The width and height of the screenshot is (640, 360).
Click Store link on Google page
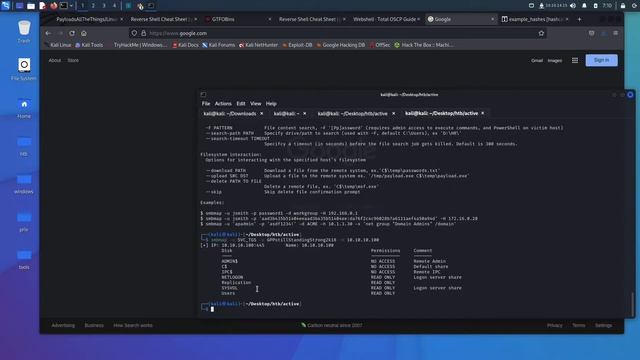(73, 60)
